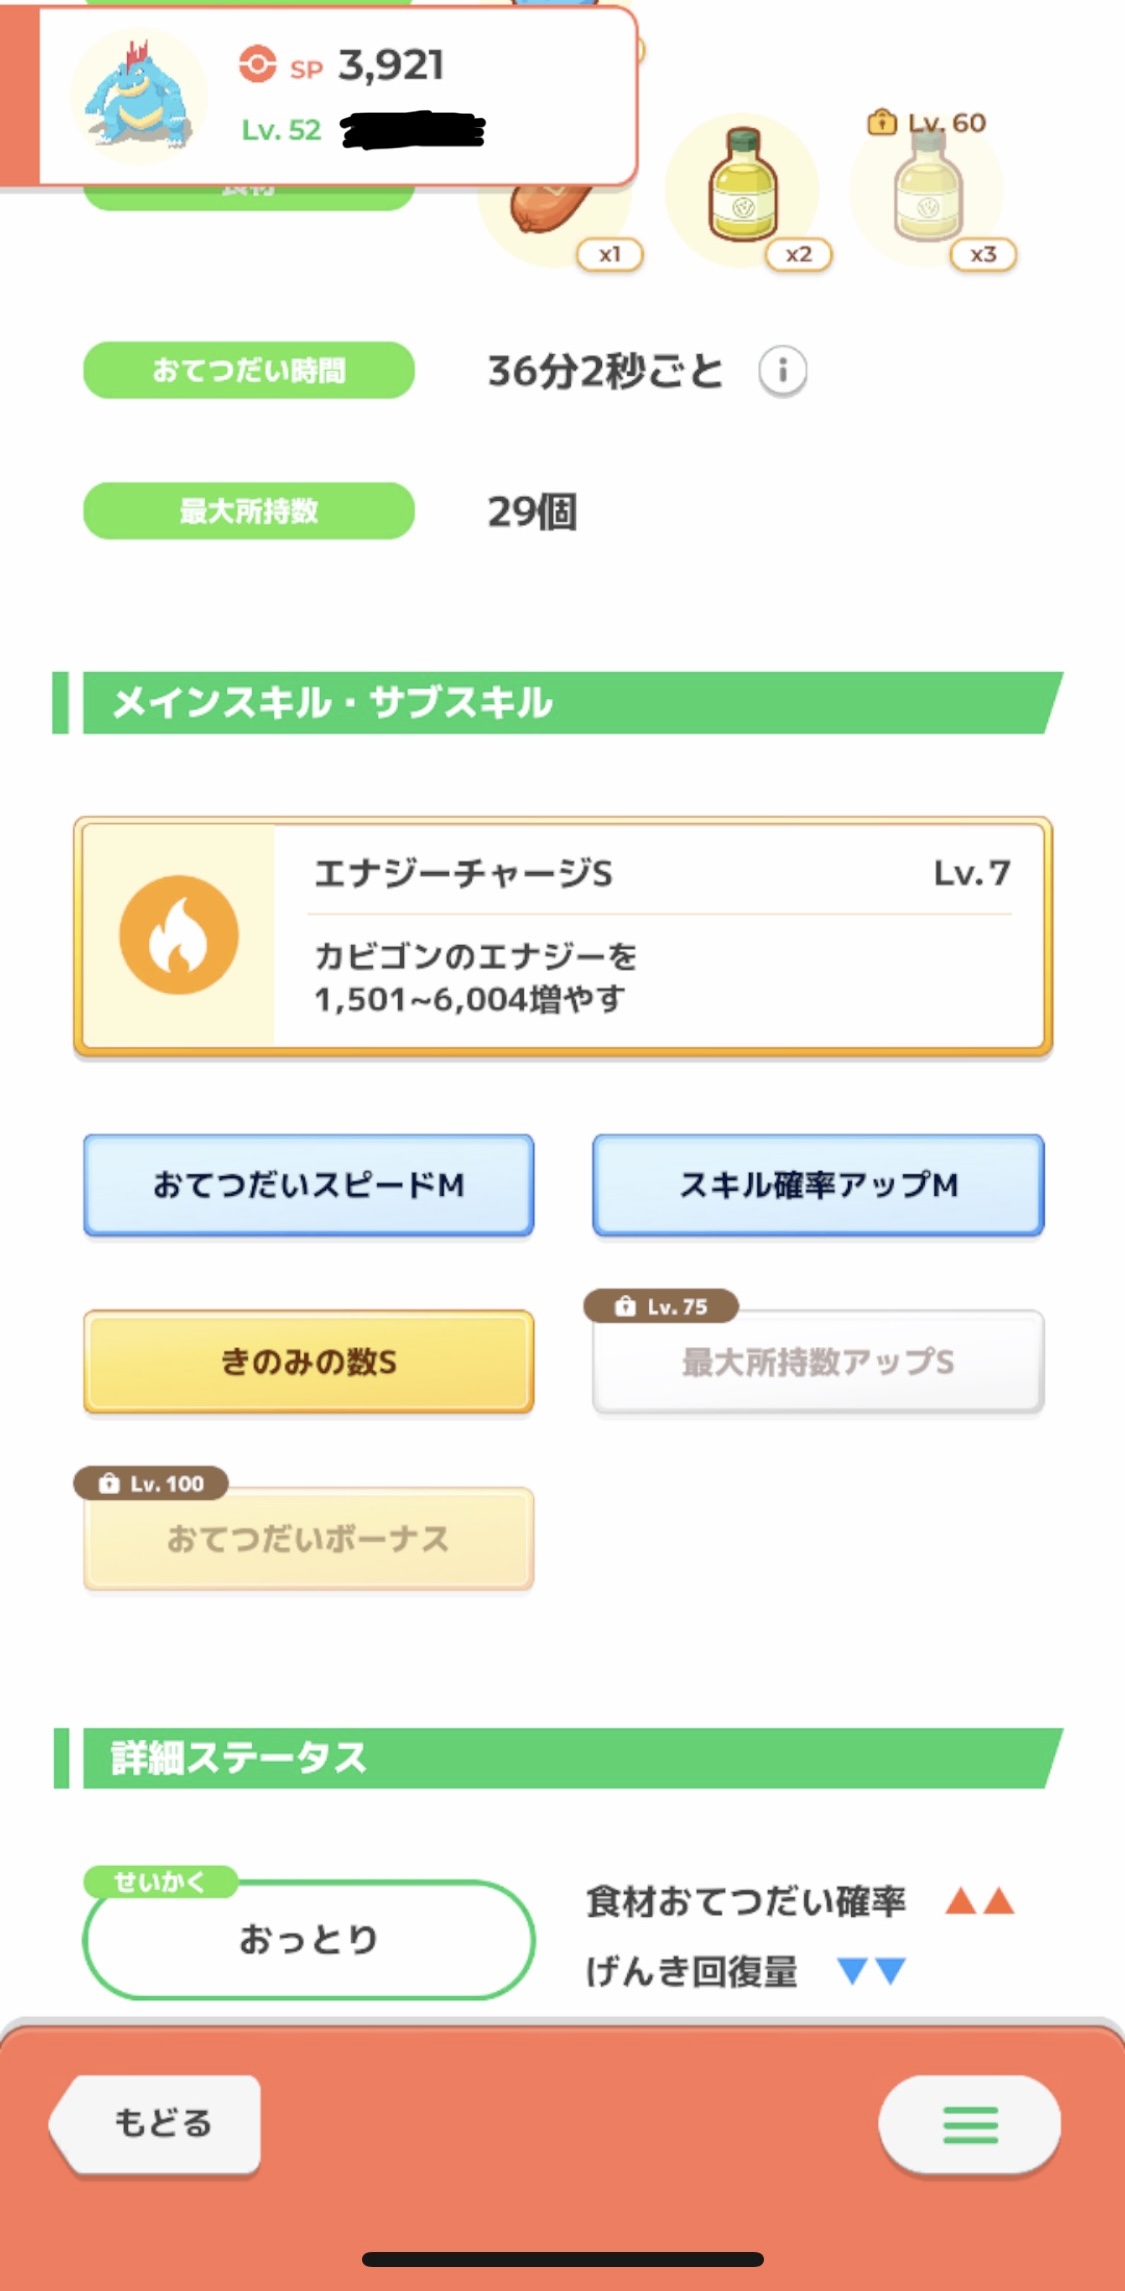Open the hamburger menu button
The image size is (1125, 2291).
(969, 2124)
